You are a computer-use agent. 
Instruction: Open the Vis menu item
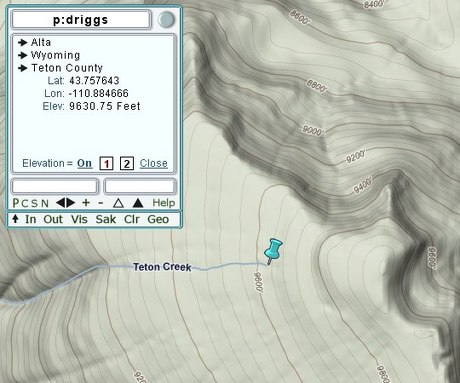(x=79, y=219)
